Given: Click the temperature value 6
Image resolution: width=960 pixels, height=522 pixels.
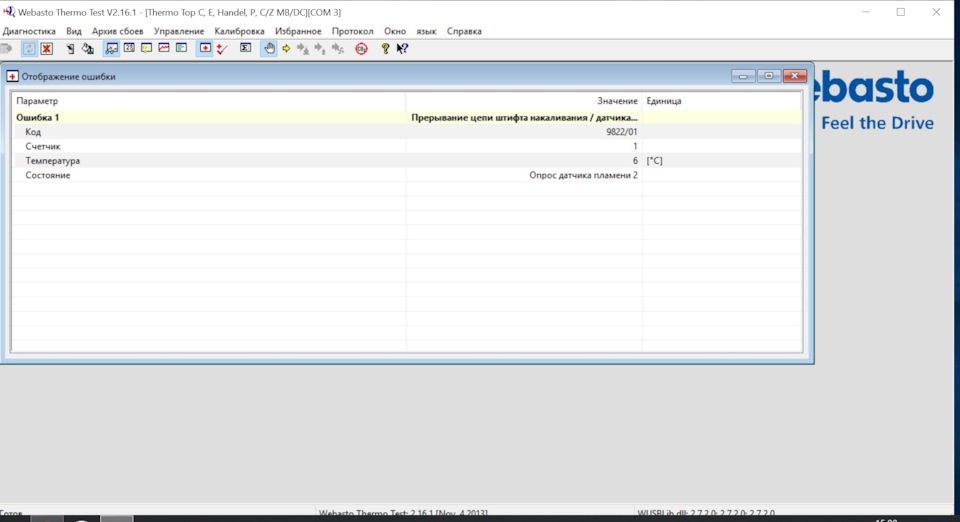Looking at the screenshot, I should [635, 160].
